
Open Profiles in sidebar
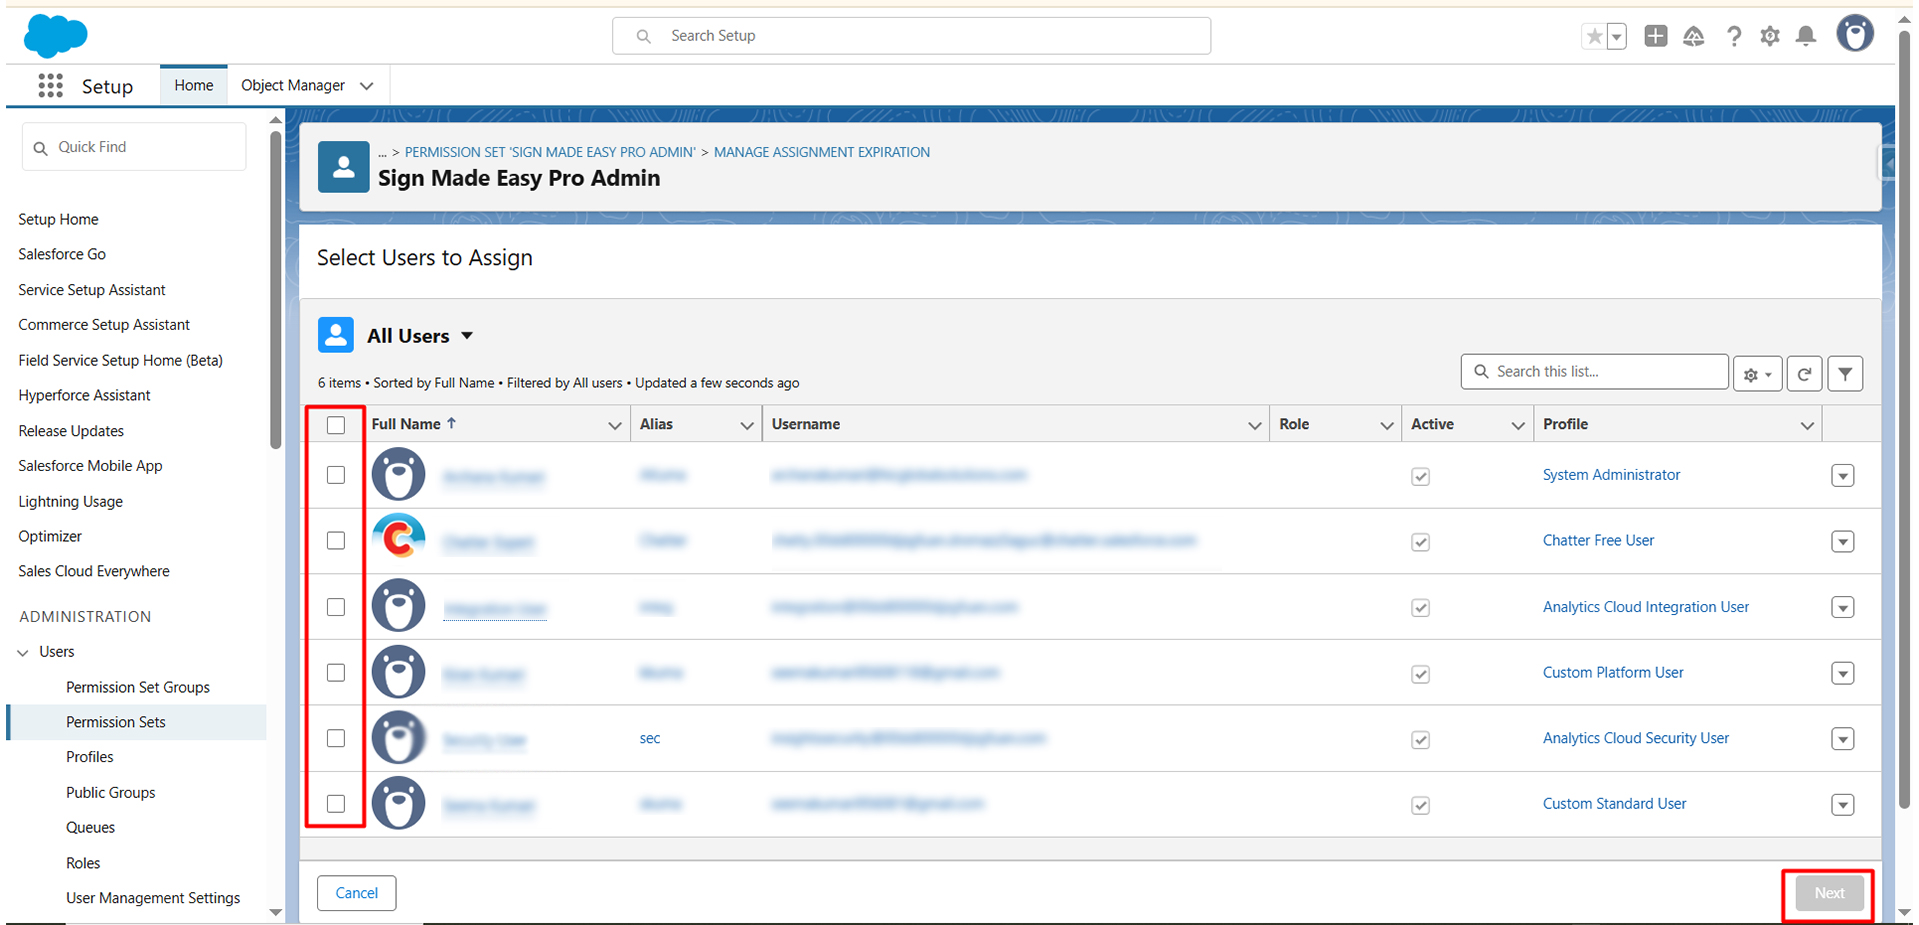coord(90,757)
